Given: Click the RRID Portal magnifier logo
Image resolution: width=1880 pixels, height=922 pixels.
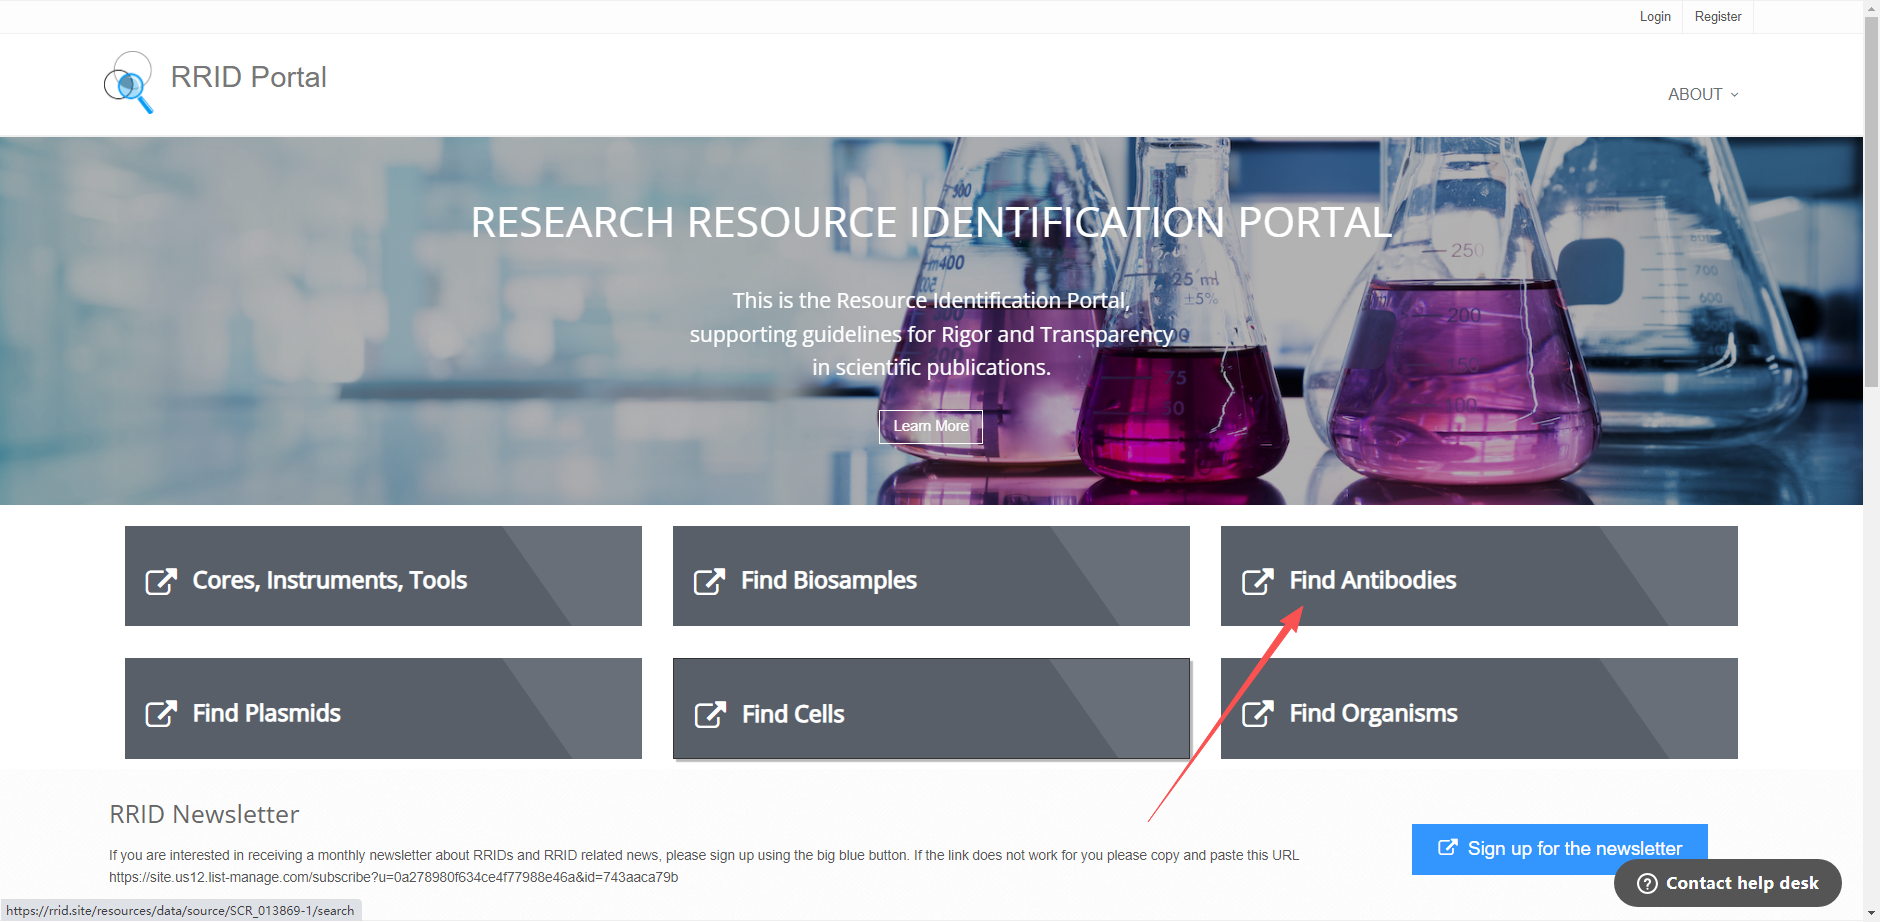Looking at the screenshot, I should 129,82.
